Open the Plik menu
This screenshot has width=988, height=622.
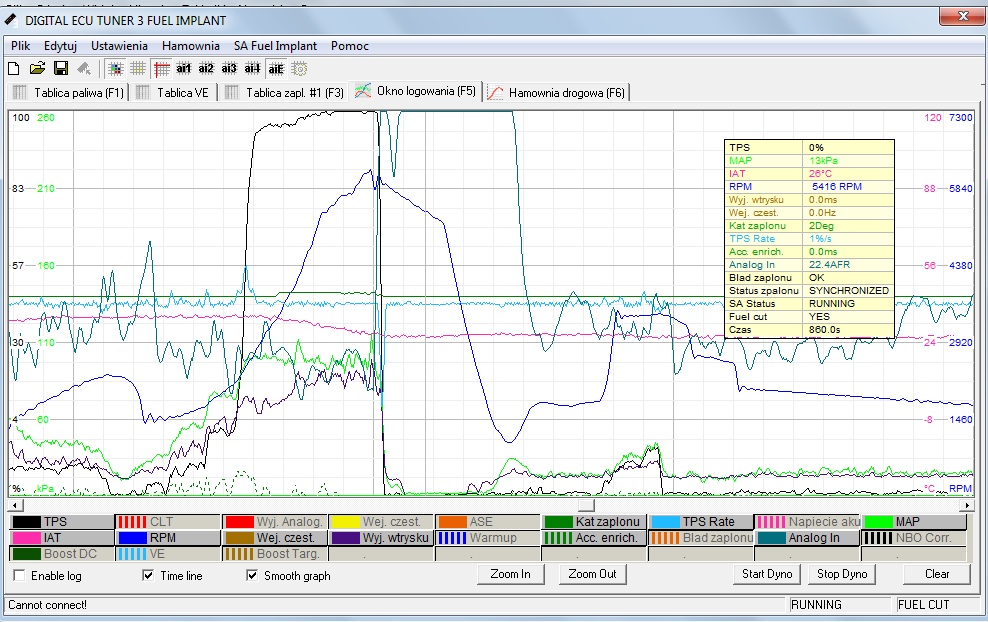(21, 46)
